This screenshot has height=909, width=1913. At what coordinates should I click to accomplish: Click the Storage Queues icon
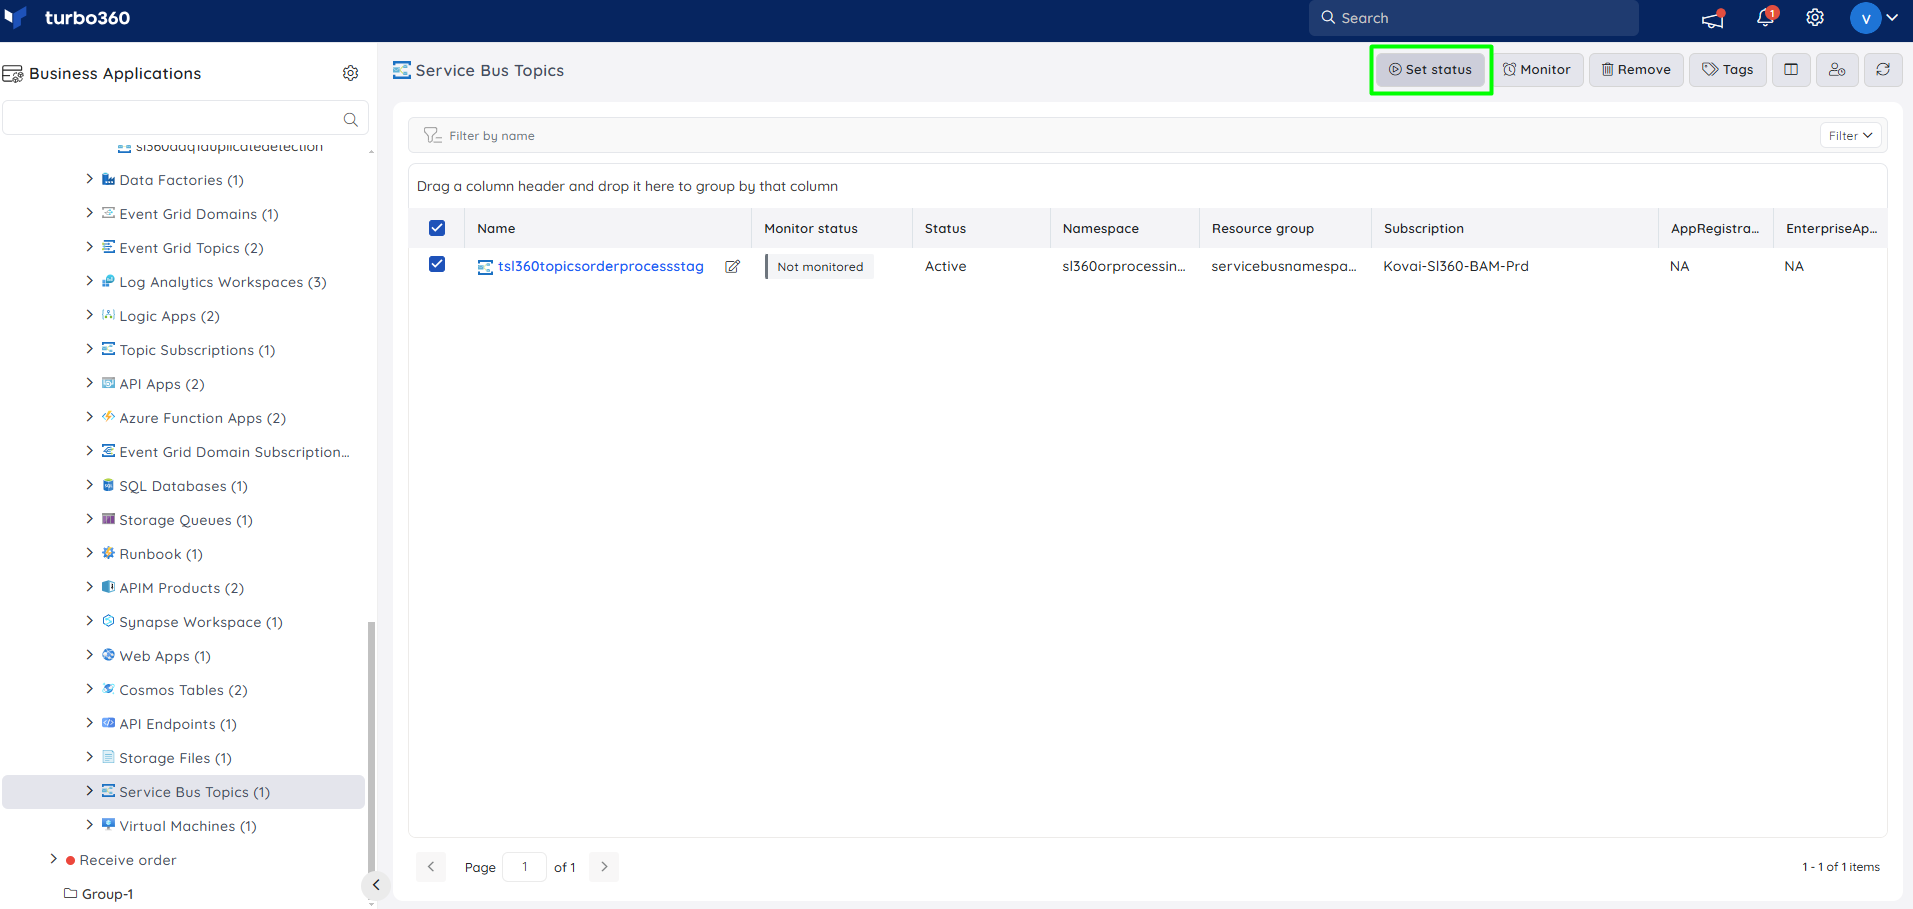(108, 520)
